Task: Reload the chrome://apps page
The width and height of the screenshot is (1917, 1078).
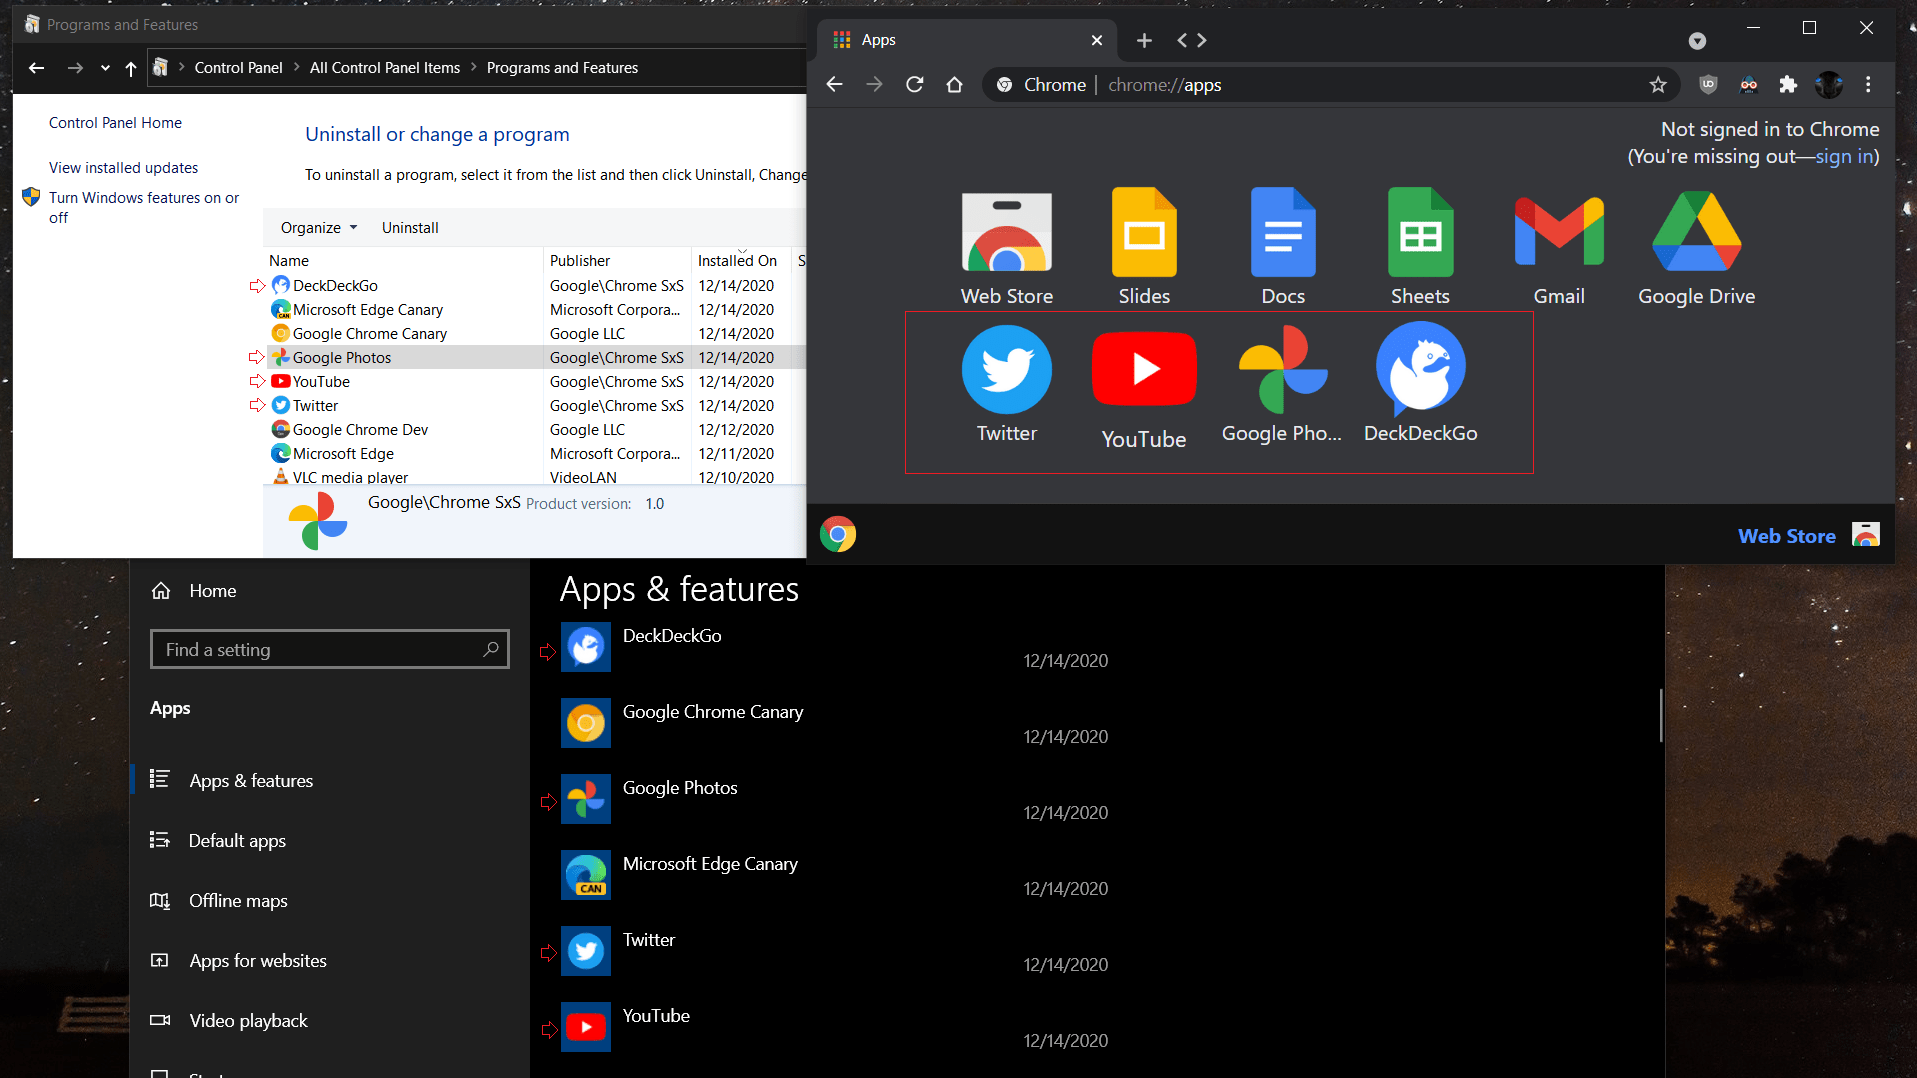Action: point(914,85)
